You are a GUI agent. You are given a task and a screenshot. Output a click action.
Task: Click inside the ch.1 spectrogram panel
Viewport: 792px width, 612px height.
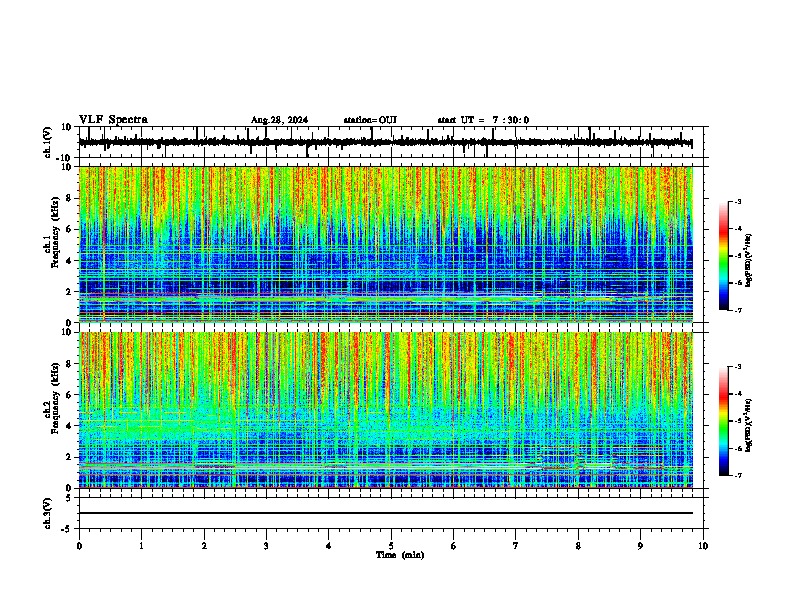385,244
